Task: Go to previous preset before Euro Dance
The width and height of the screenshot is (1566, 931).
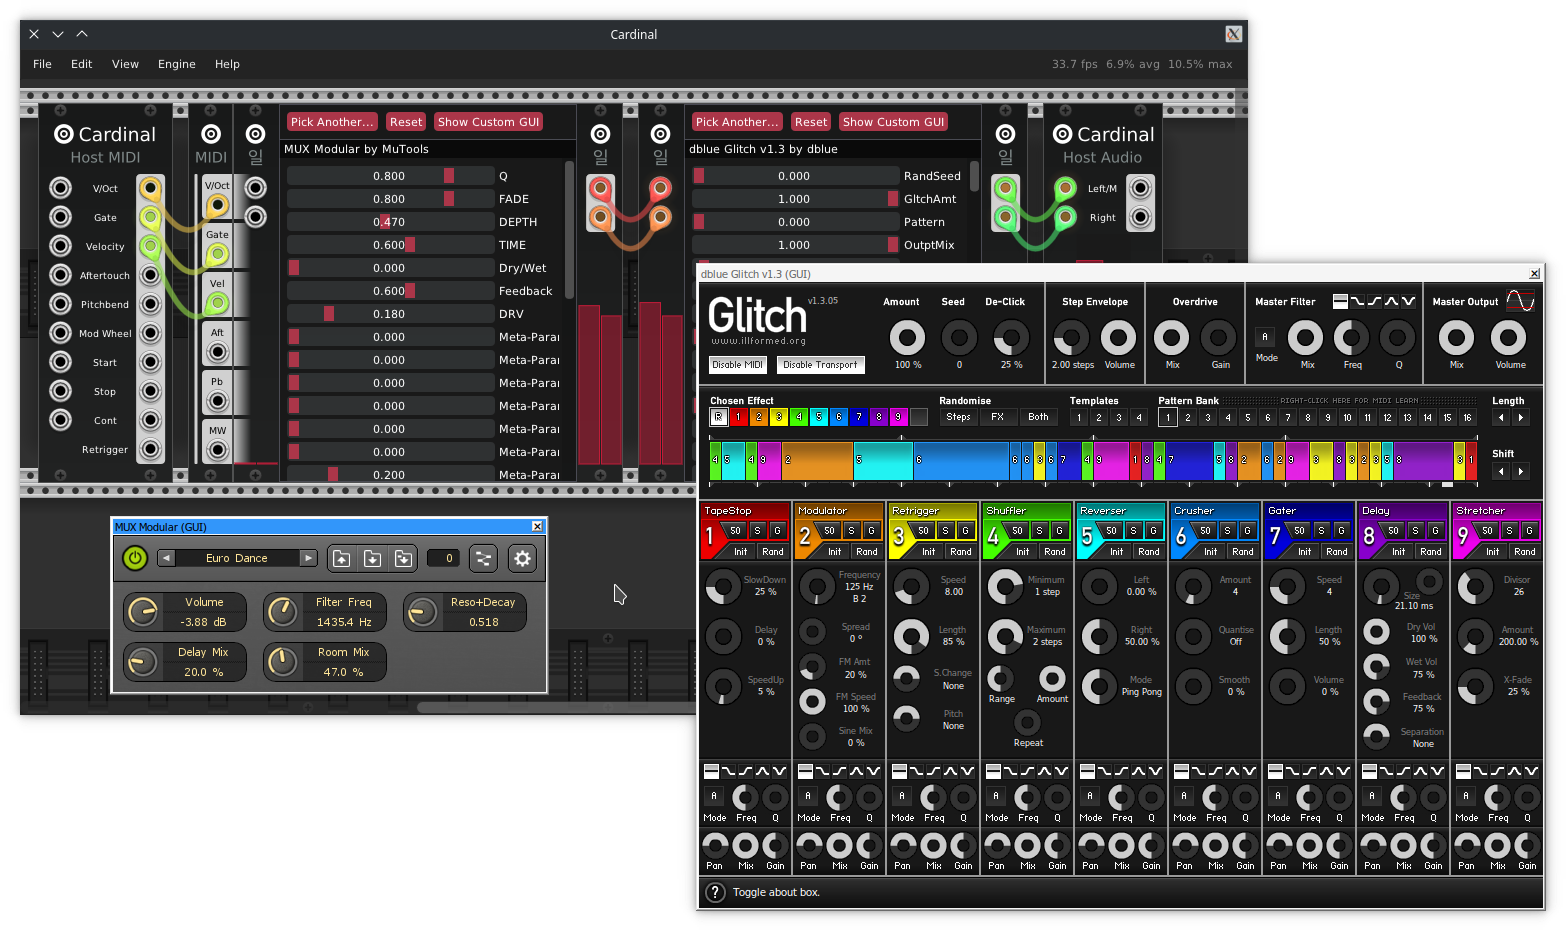Action: (x=167, y=558)
